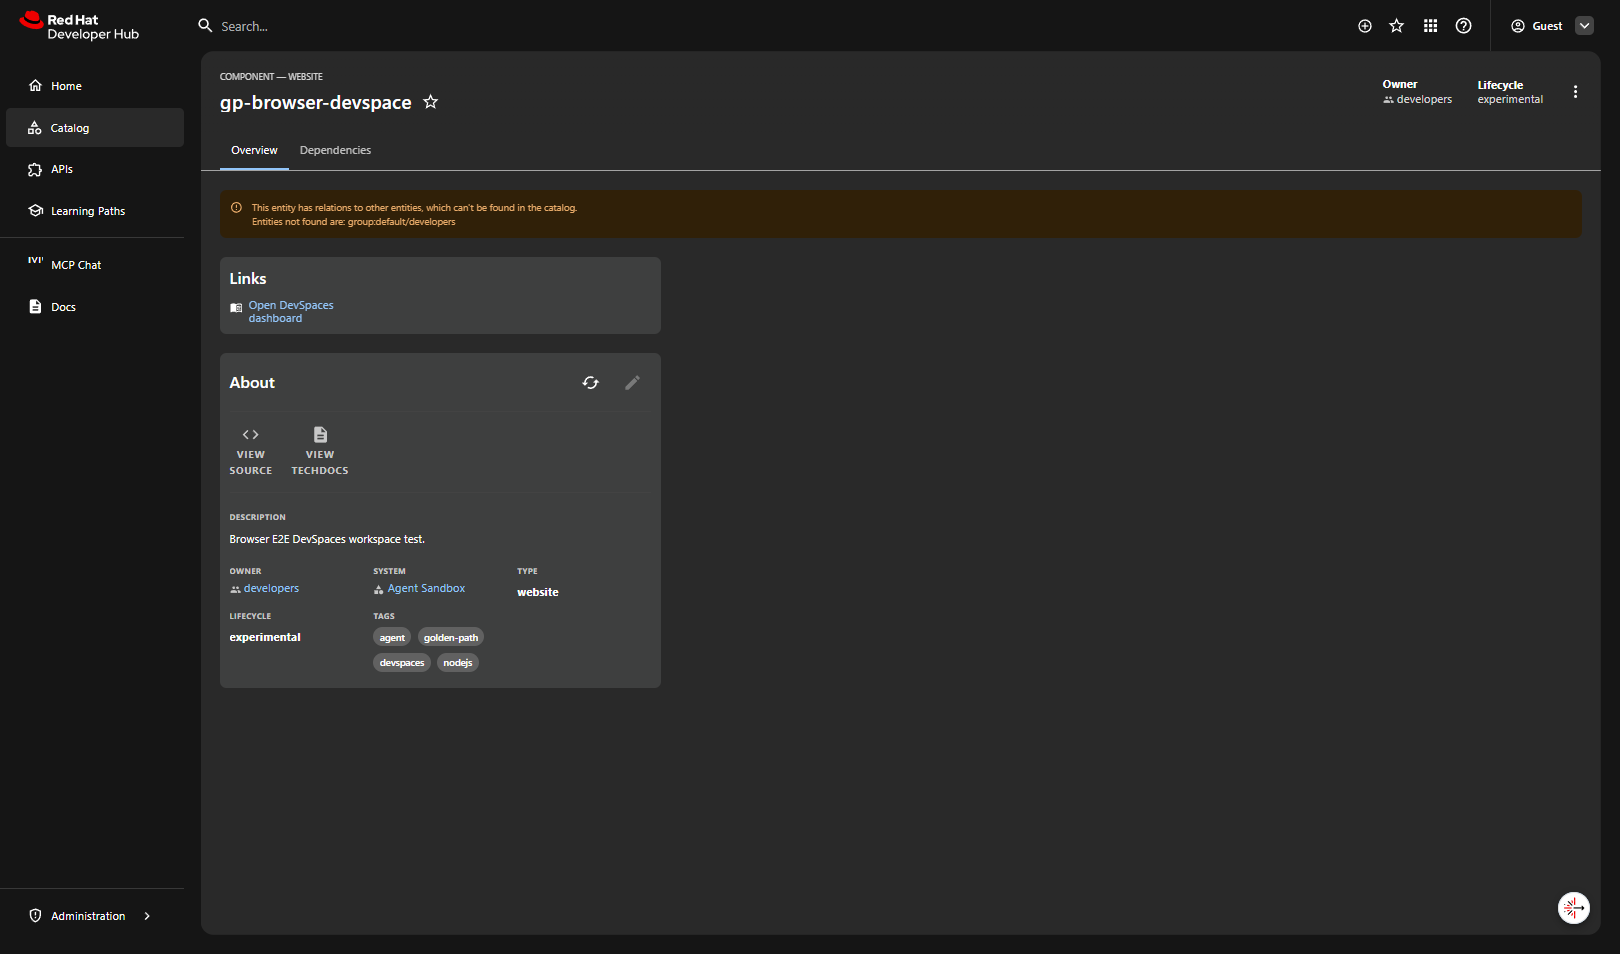Open Catalog in the sidebar
The width and height of the screenshot is (1620, 954).
click(95, 128)
